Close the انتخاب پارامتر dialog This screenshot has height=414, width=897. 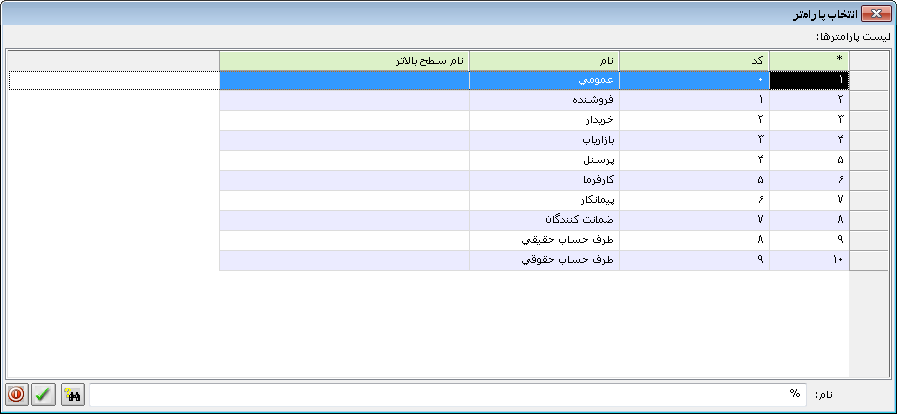coord(875,13)
